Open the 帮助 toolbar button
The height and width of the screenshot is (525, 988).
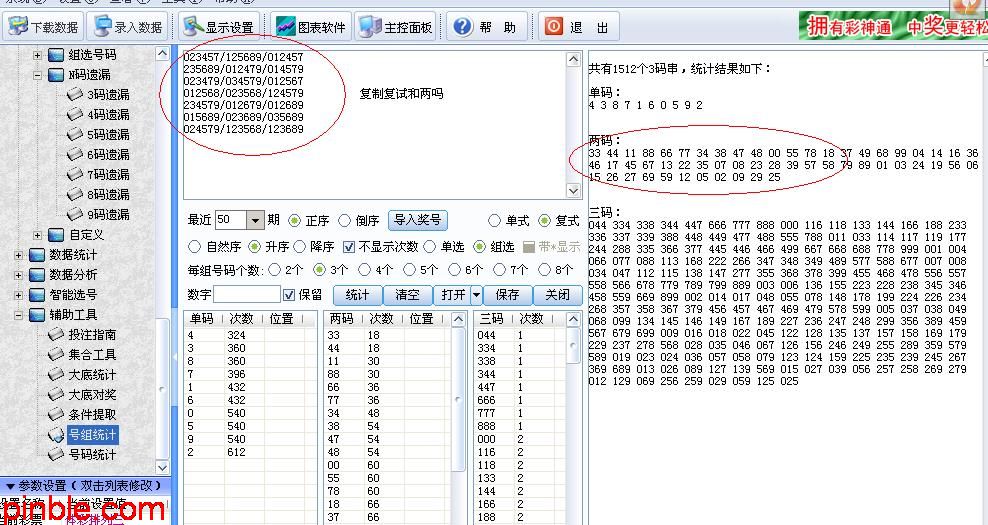487,26
